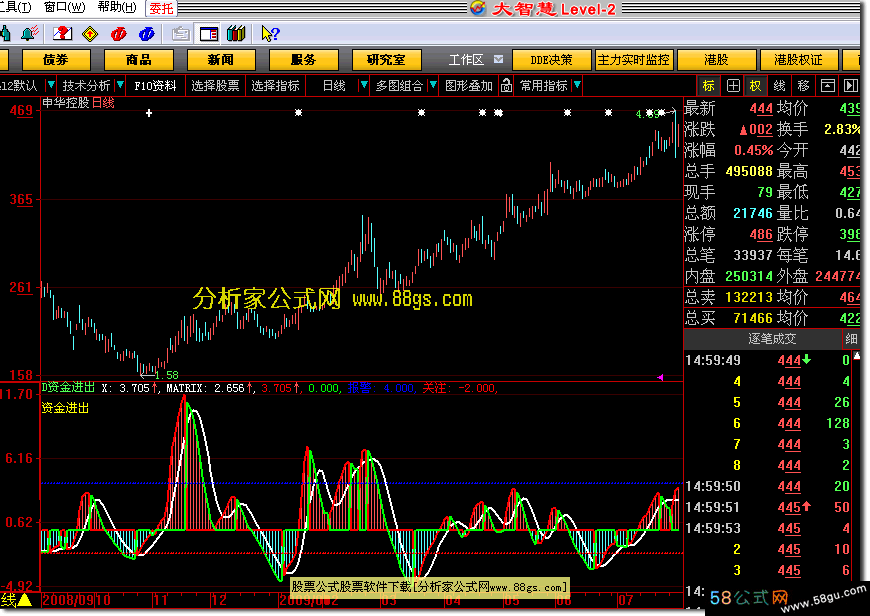
Task: Click the yellow diamond up-arrow icon
Action: 90,34
